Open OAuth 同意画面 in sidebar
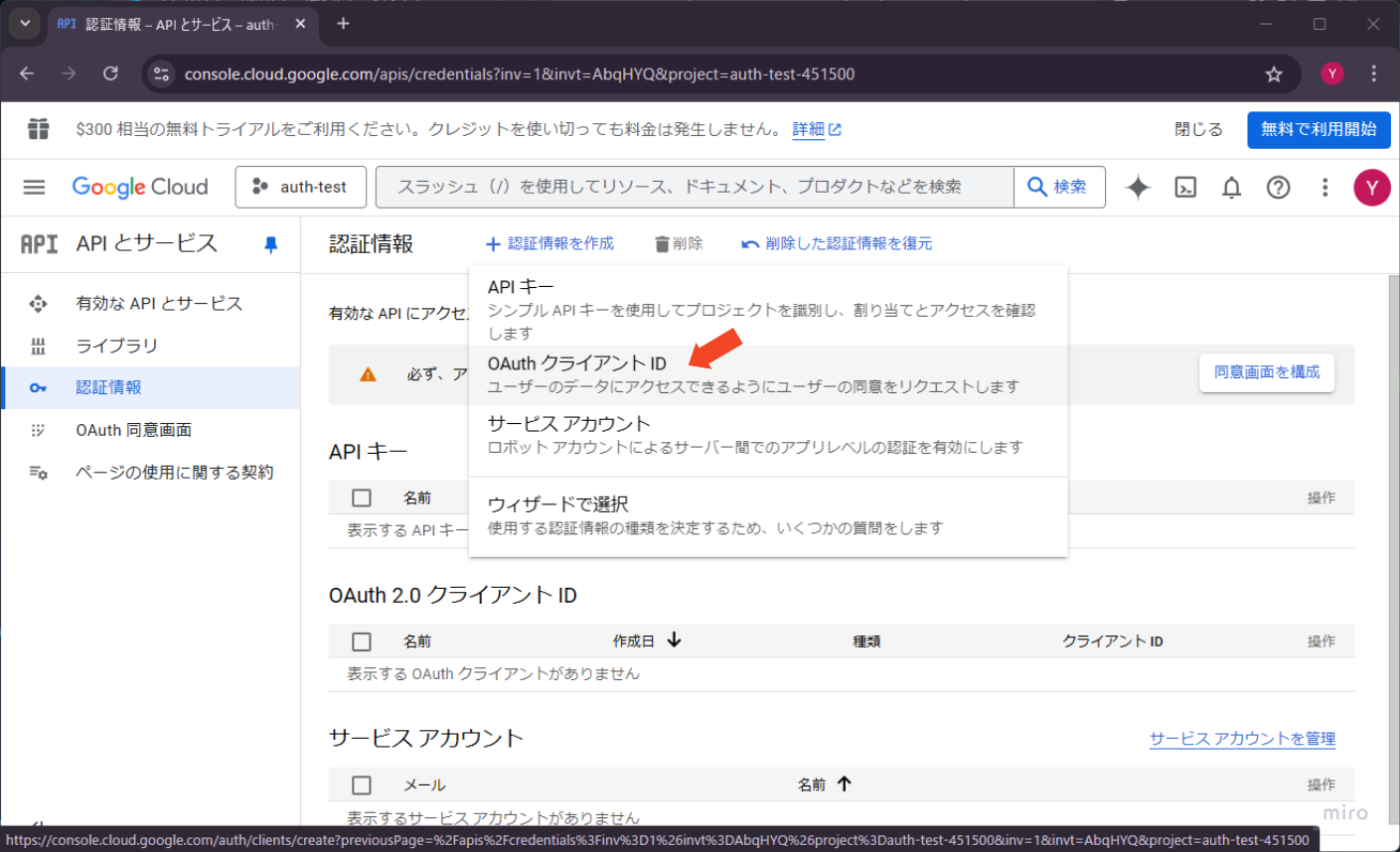Screen dimensions: 1400x852 tap(150, 430)
